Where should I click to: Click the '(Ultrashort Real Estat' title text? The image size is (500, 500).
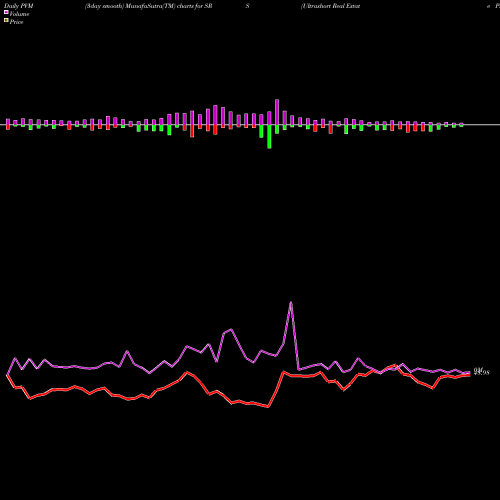click(x=330, y=6)
